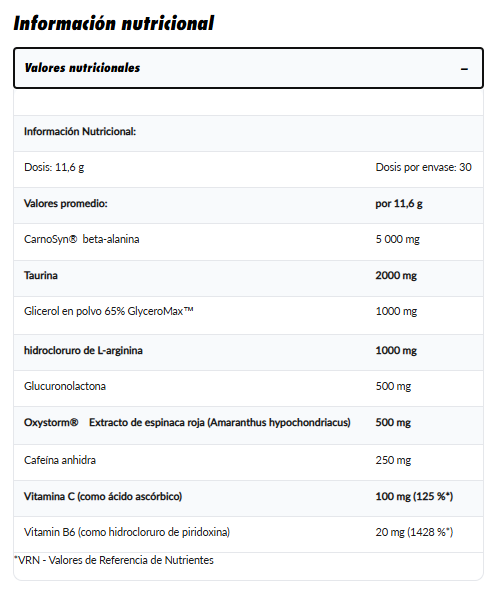Viewport: 493px width, 589px height.
Task: Click the Dosis: 11,6 g text
Action: (x=54, y=167)
